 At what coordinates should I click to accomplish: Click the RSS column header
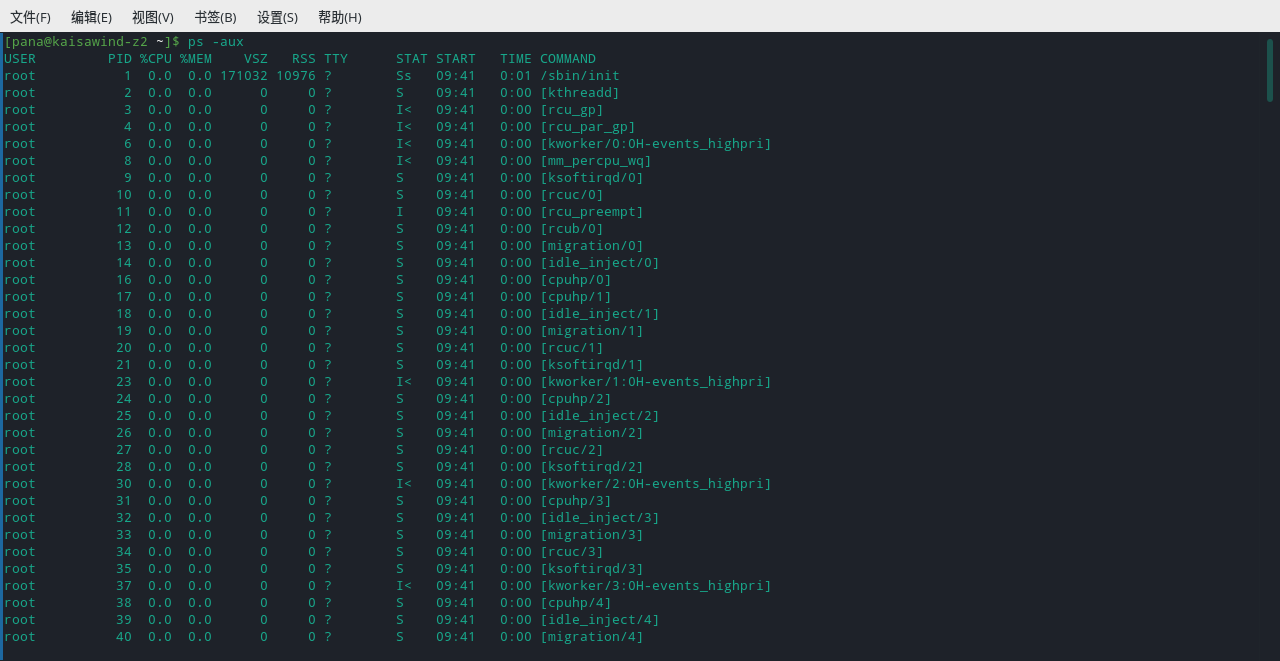tap(304, 58)
